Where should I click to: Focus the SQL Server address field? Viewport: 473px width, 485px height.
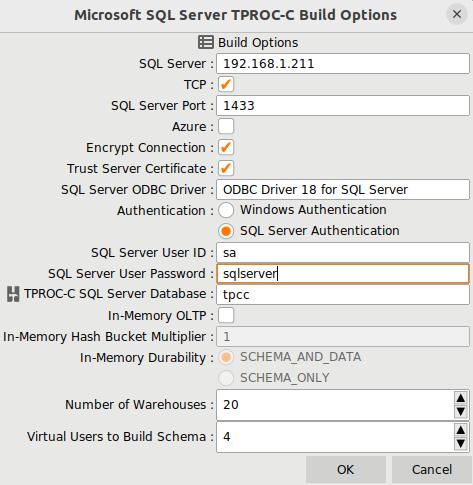(343, 64)
